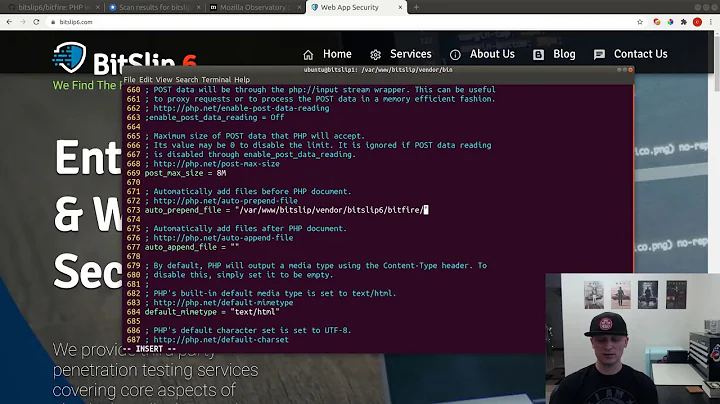Open the Contact Us link
This screenshot has height=404, width=720.
coord(641,54)
